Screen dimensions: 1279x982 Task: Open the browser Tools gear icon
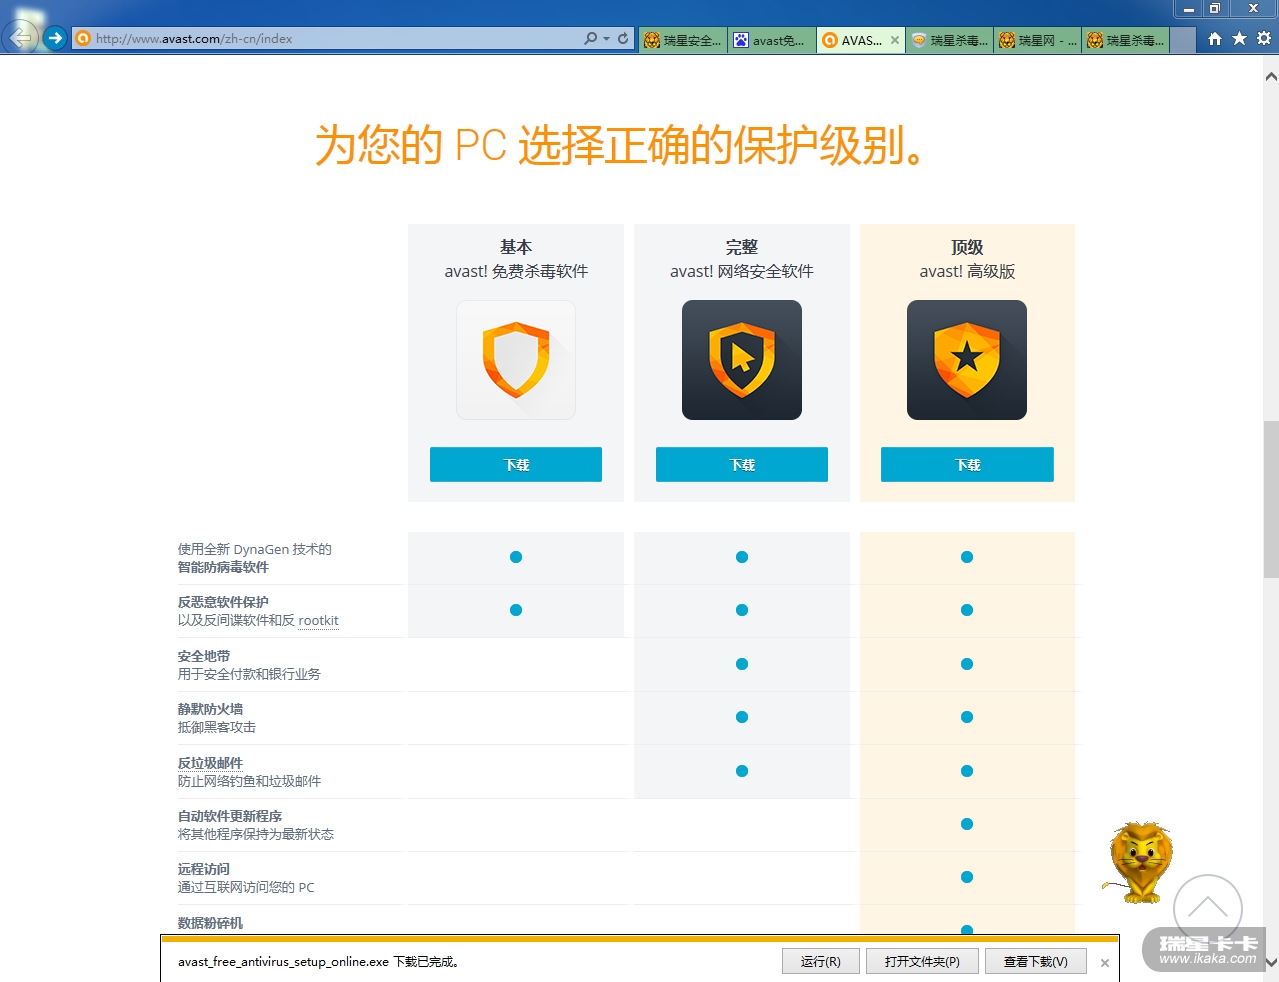pyautogui.click(x=1264, y=39)
